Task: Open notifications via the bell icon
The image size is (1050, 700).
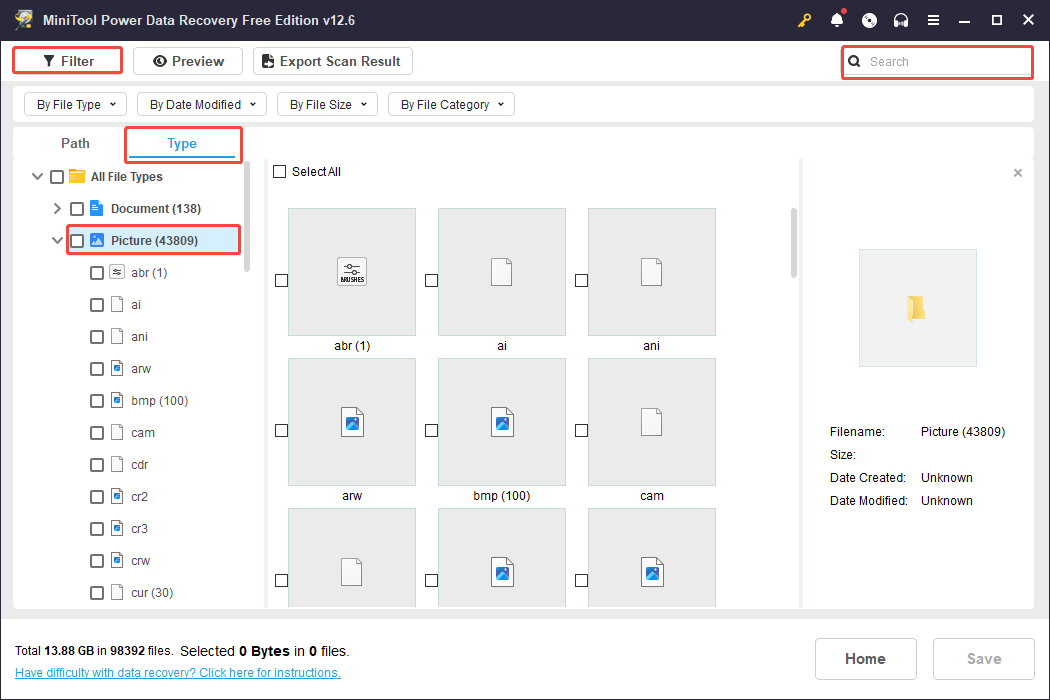Action: [837, 19]
